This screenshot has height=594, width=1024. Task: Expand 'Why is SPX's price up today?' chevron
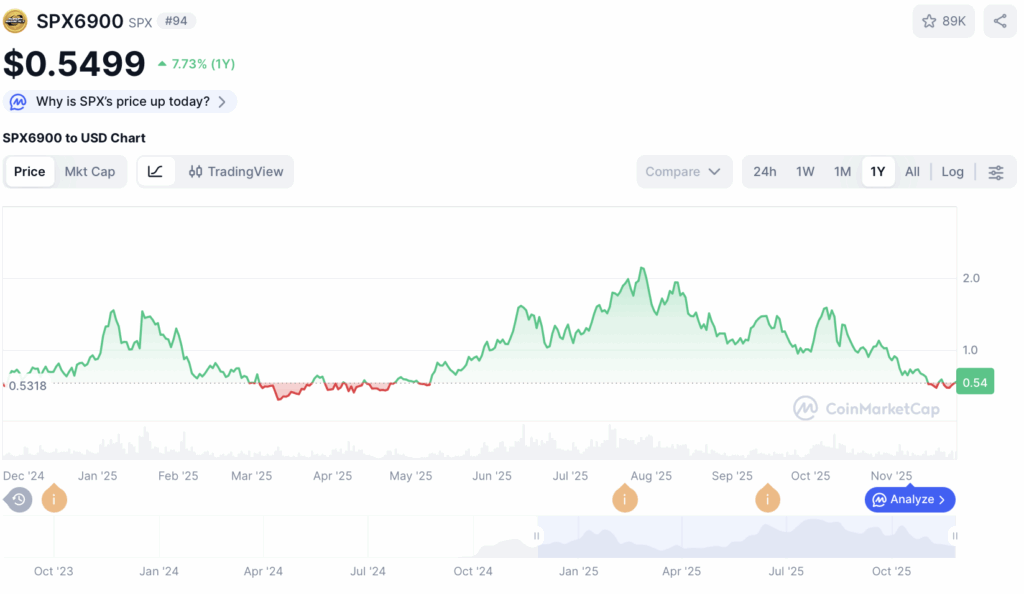click(x=222, y=102)
